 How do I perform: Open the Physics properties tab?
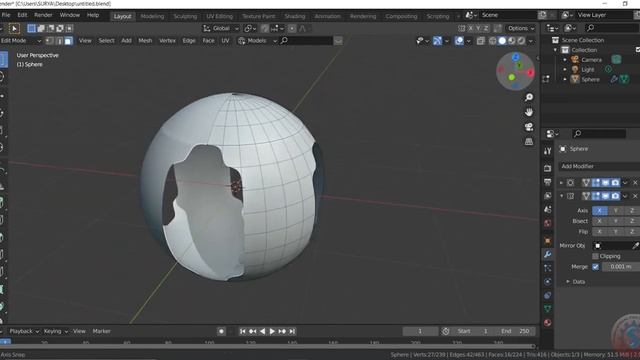click(548, 282)
